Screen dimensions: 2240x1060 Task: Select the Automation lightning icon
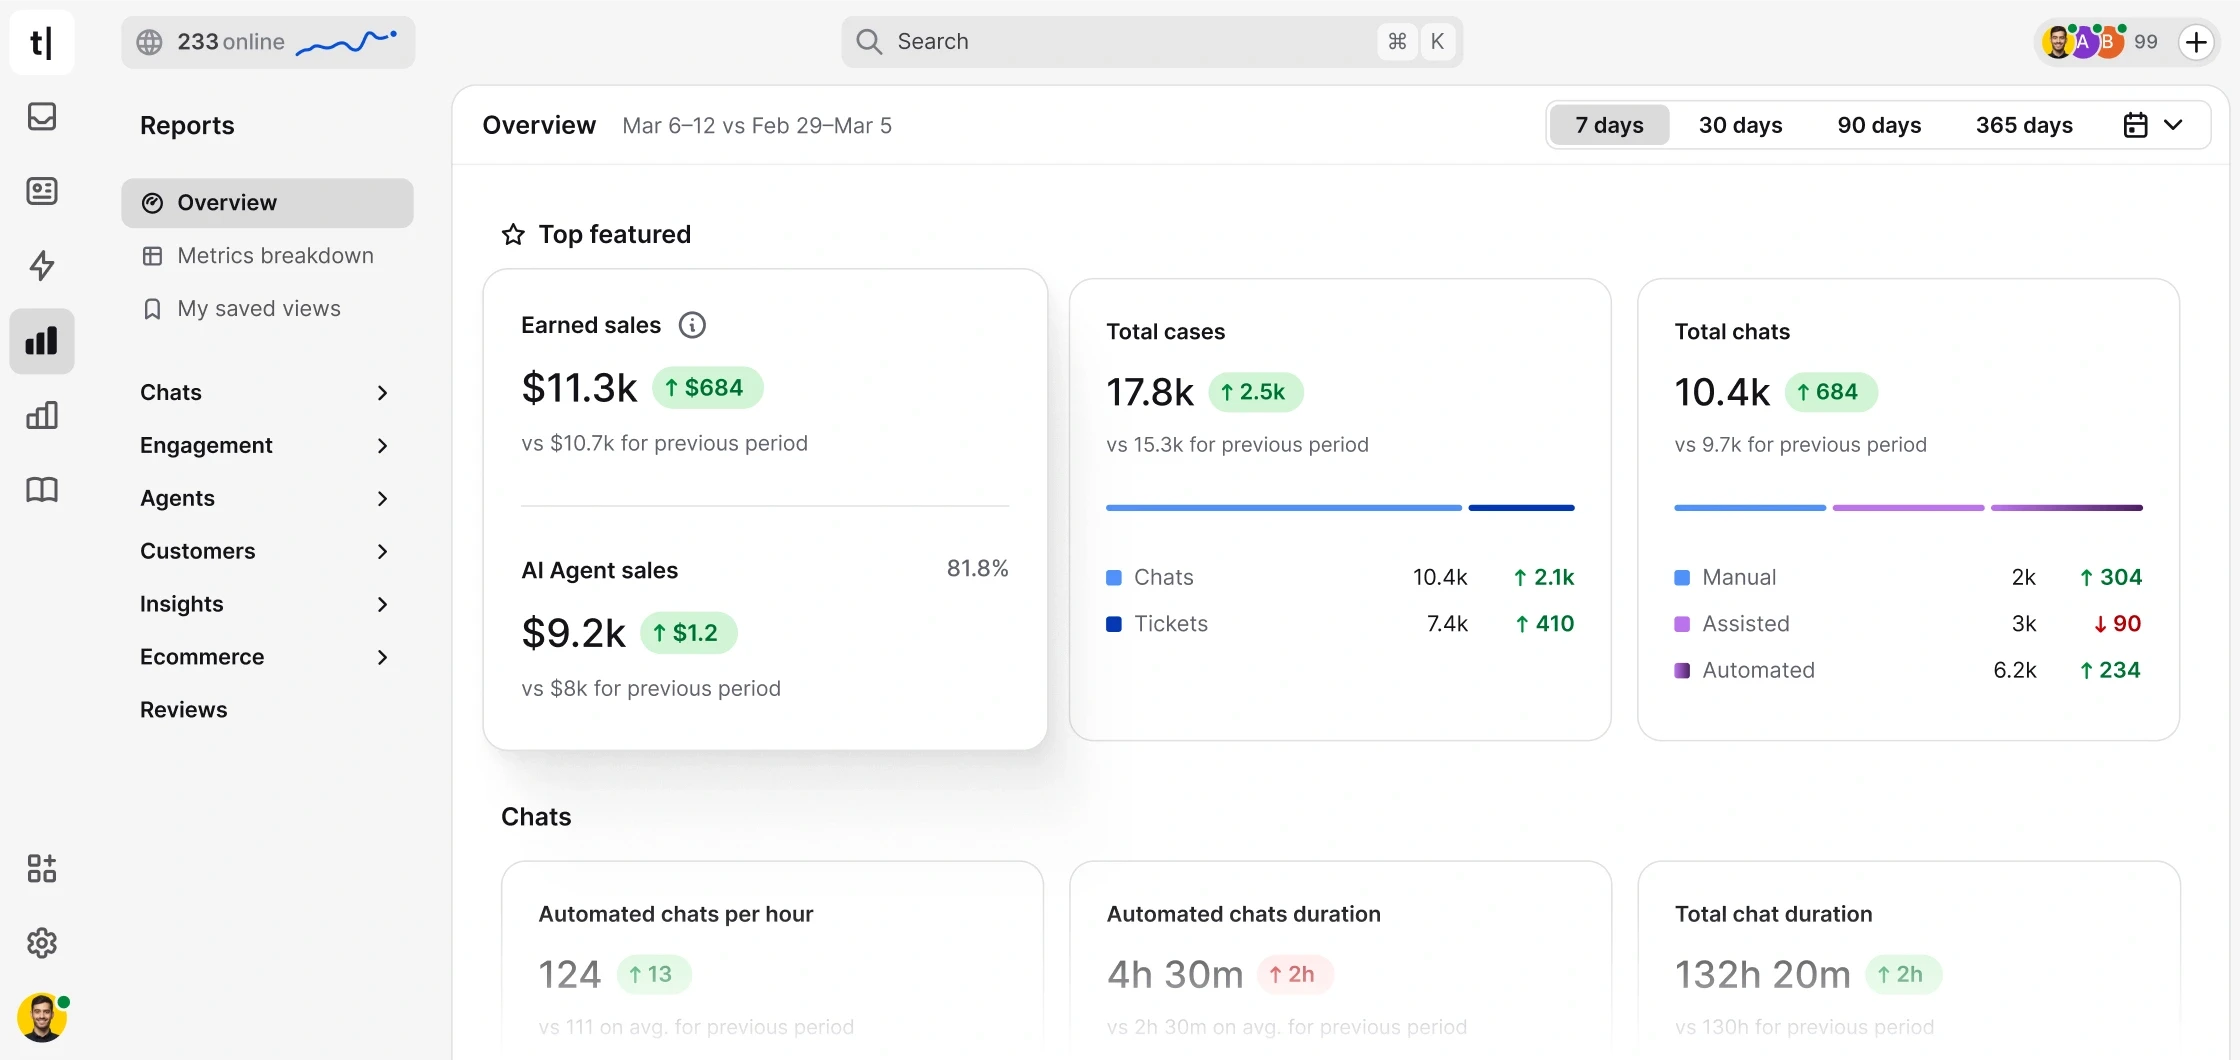(41, 266)
